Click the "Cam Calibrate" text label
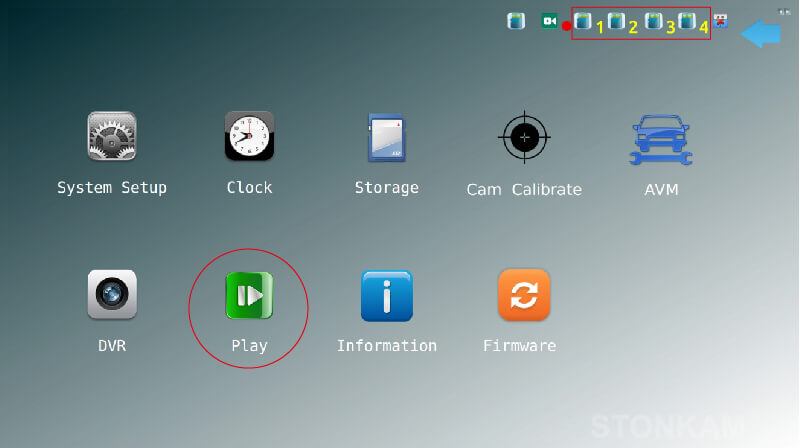The image size is (800, 448). (x=524, y=189)
